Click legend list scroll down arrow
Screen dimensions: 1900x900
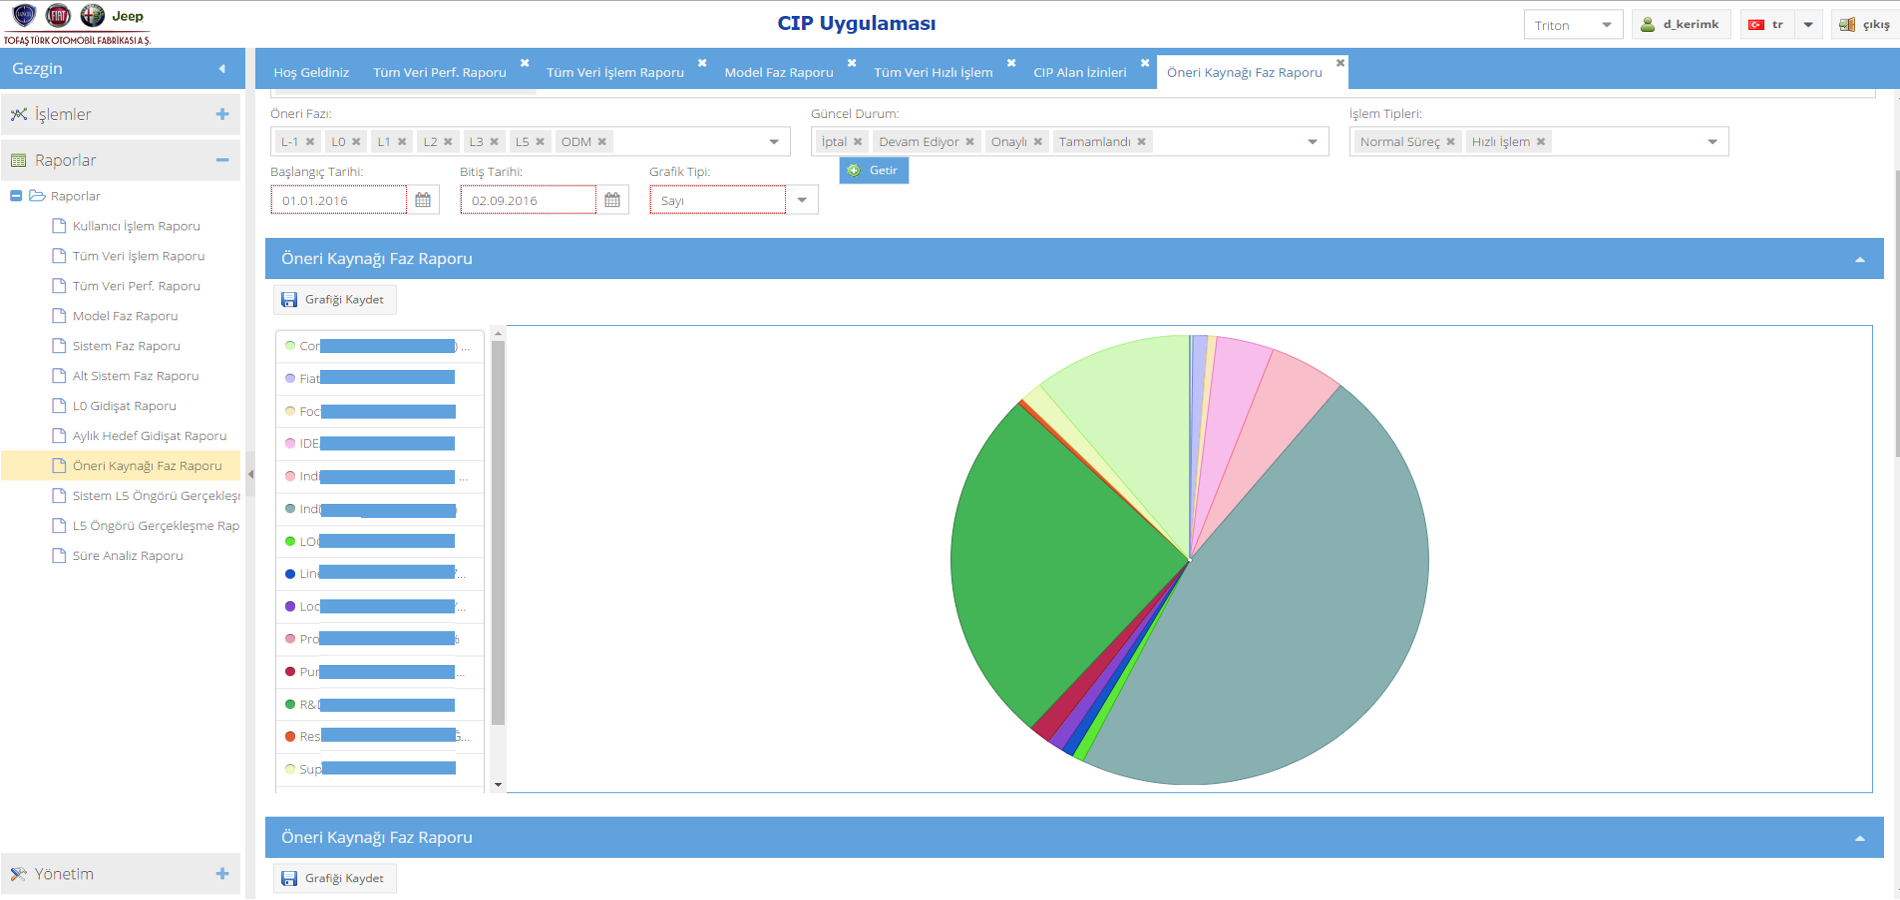coord(498,785)
